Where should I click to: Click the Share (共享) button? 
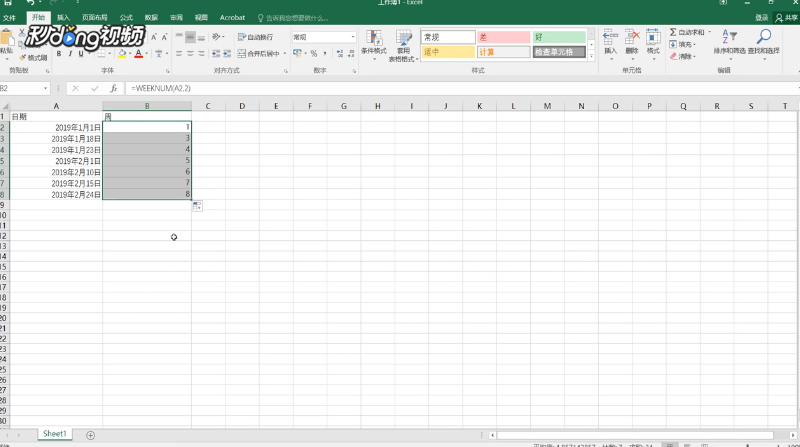pos(786,17)
